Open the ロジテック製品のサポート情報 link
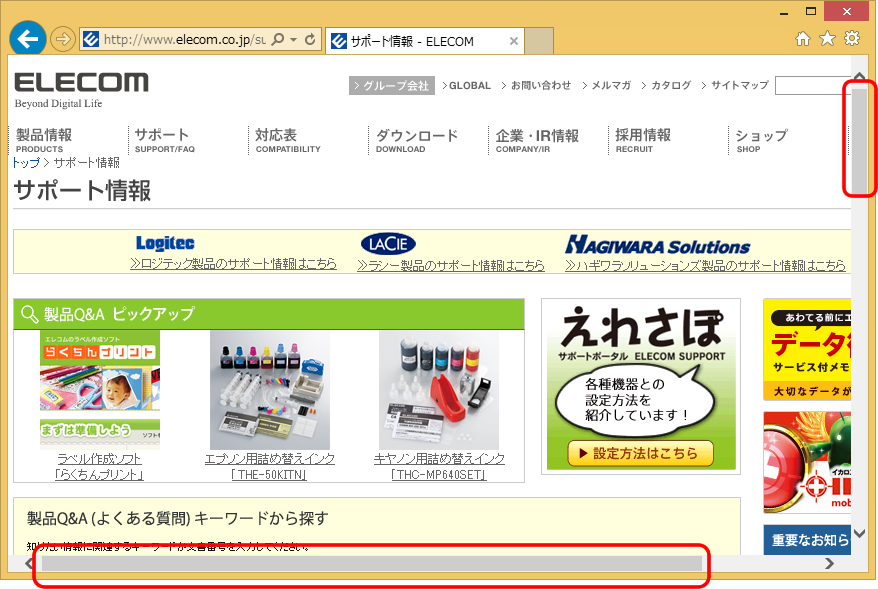878x589 pixels. pyautogui.click(x=233, y=264)
